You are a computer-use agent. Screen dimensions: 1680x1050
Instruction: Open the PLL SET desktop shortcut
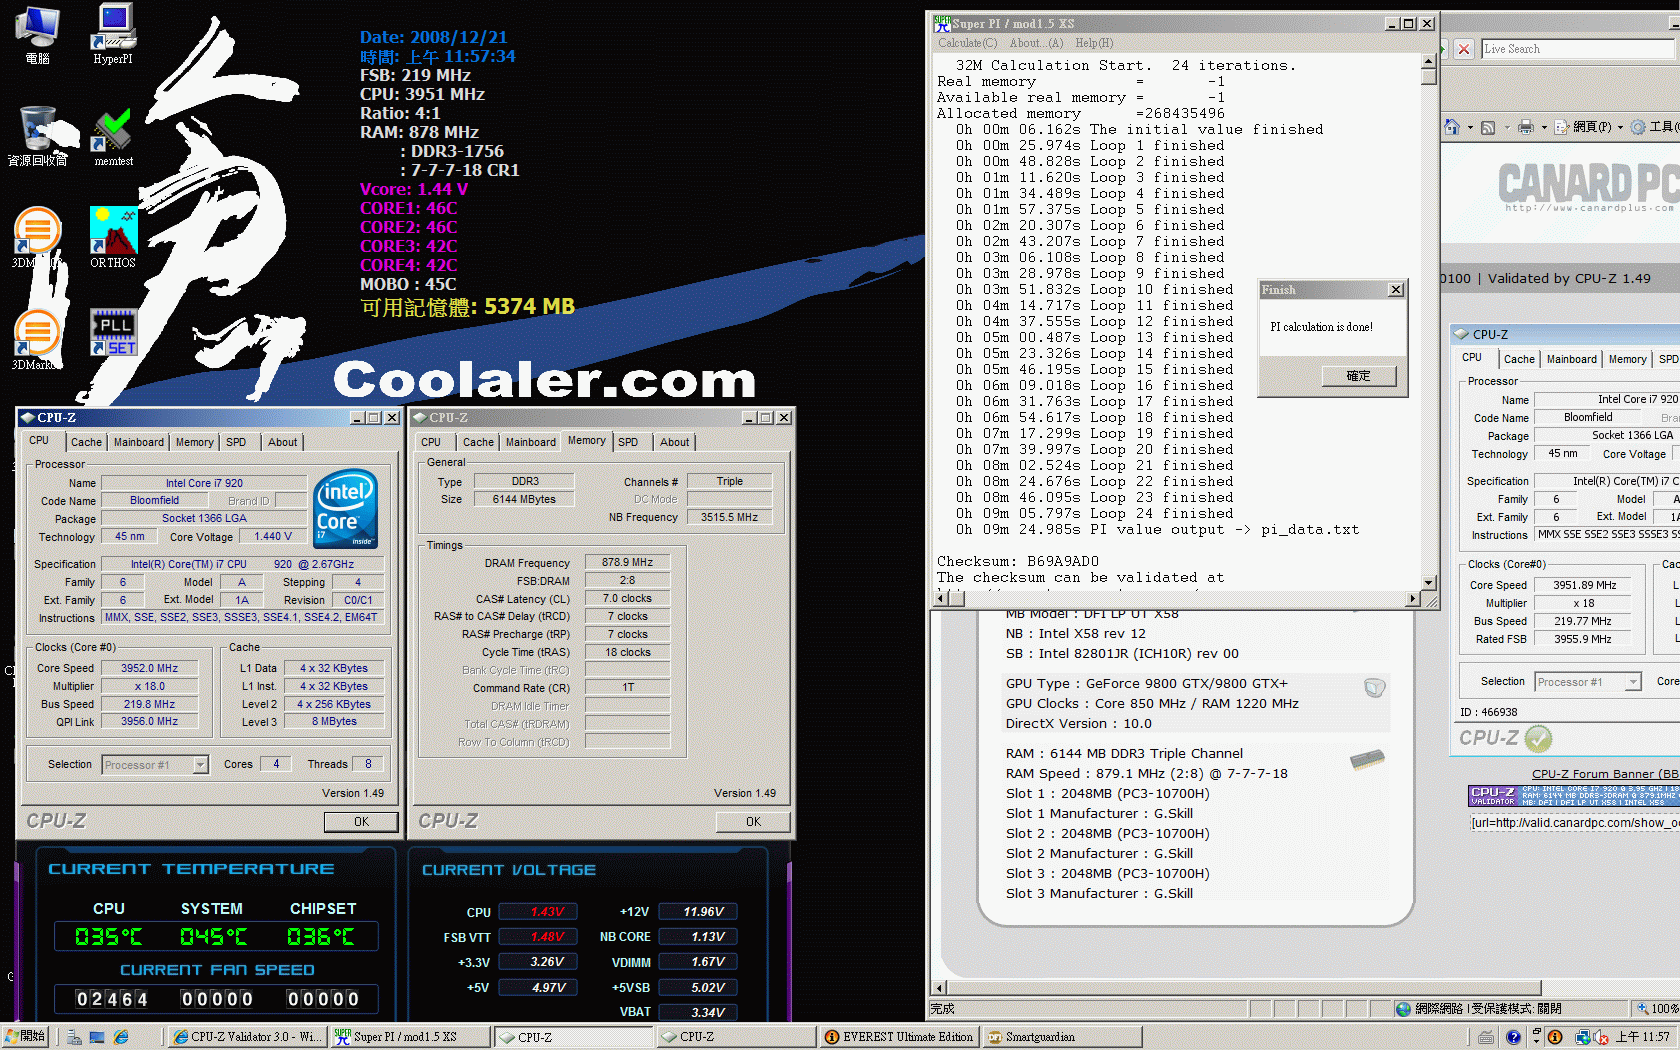[x=113, y=333]
